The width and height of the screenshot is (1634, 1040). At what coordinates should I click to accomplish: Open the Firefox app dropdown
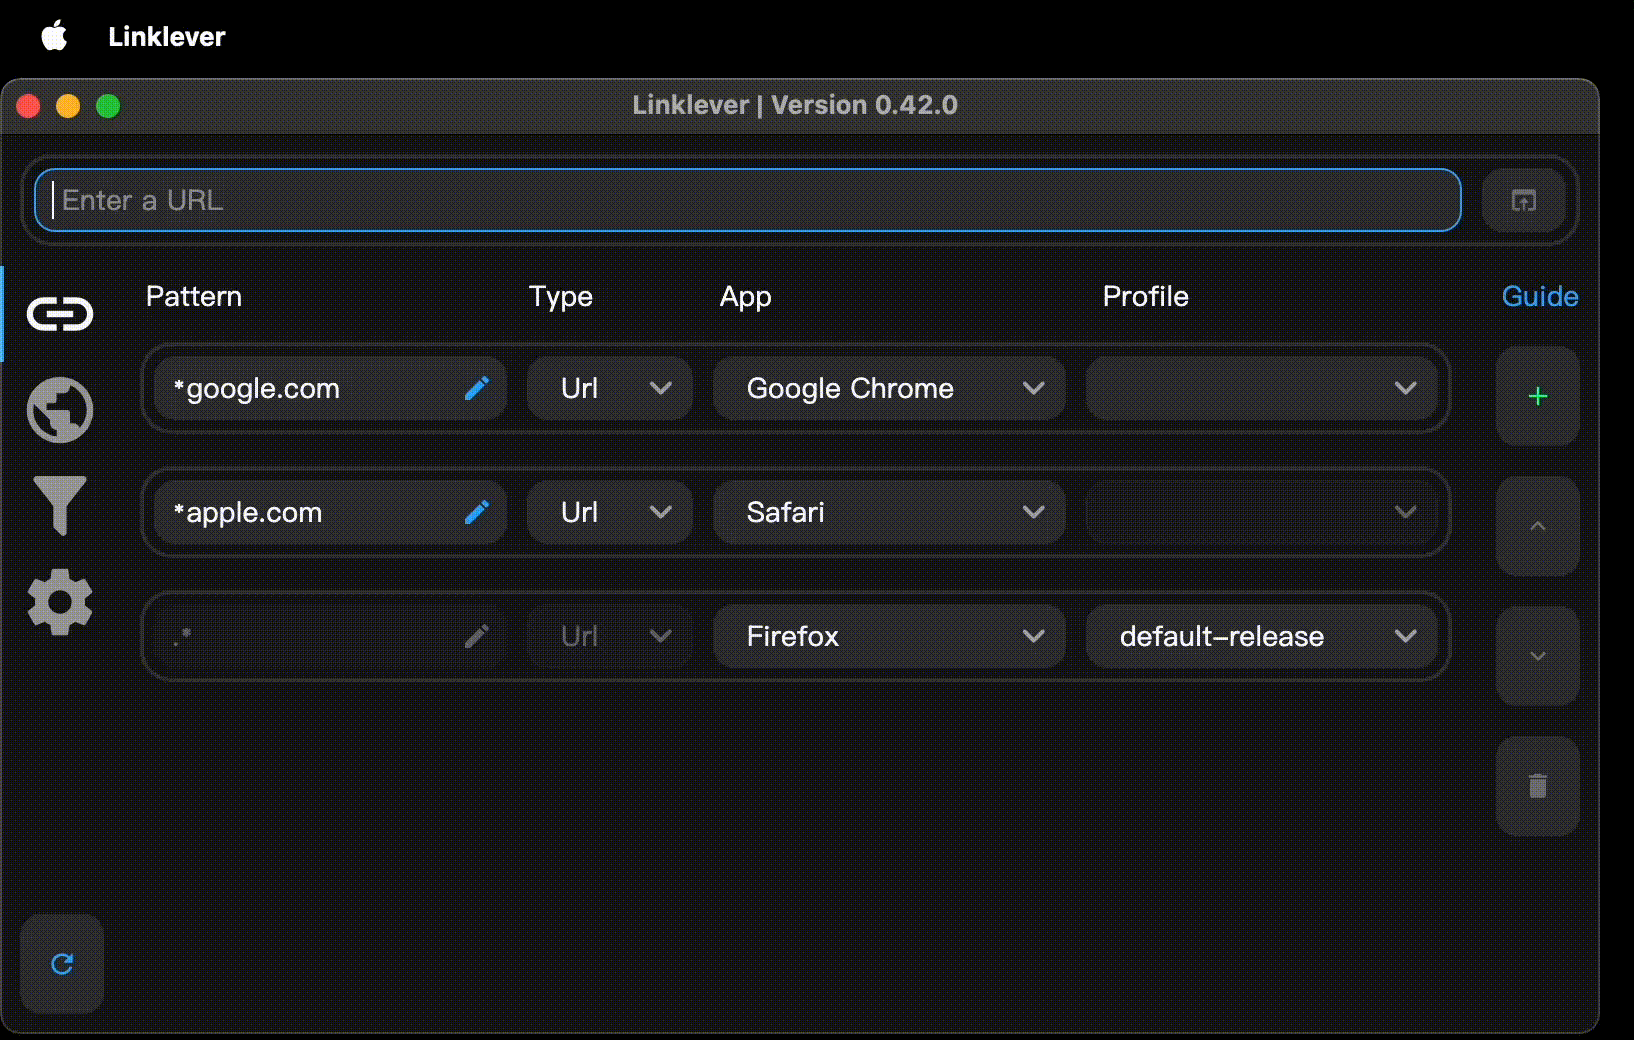tap(889, 636)
